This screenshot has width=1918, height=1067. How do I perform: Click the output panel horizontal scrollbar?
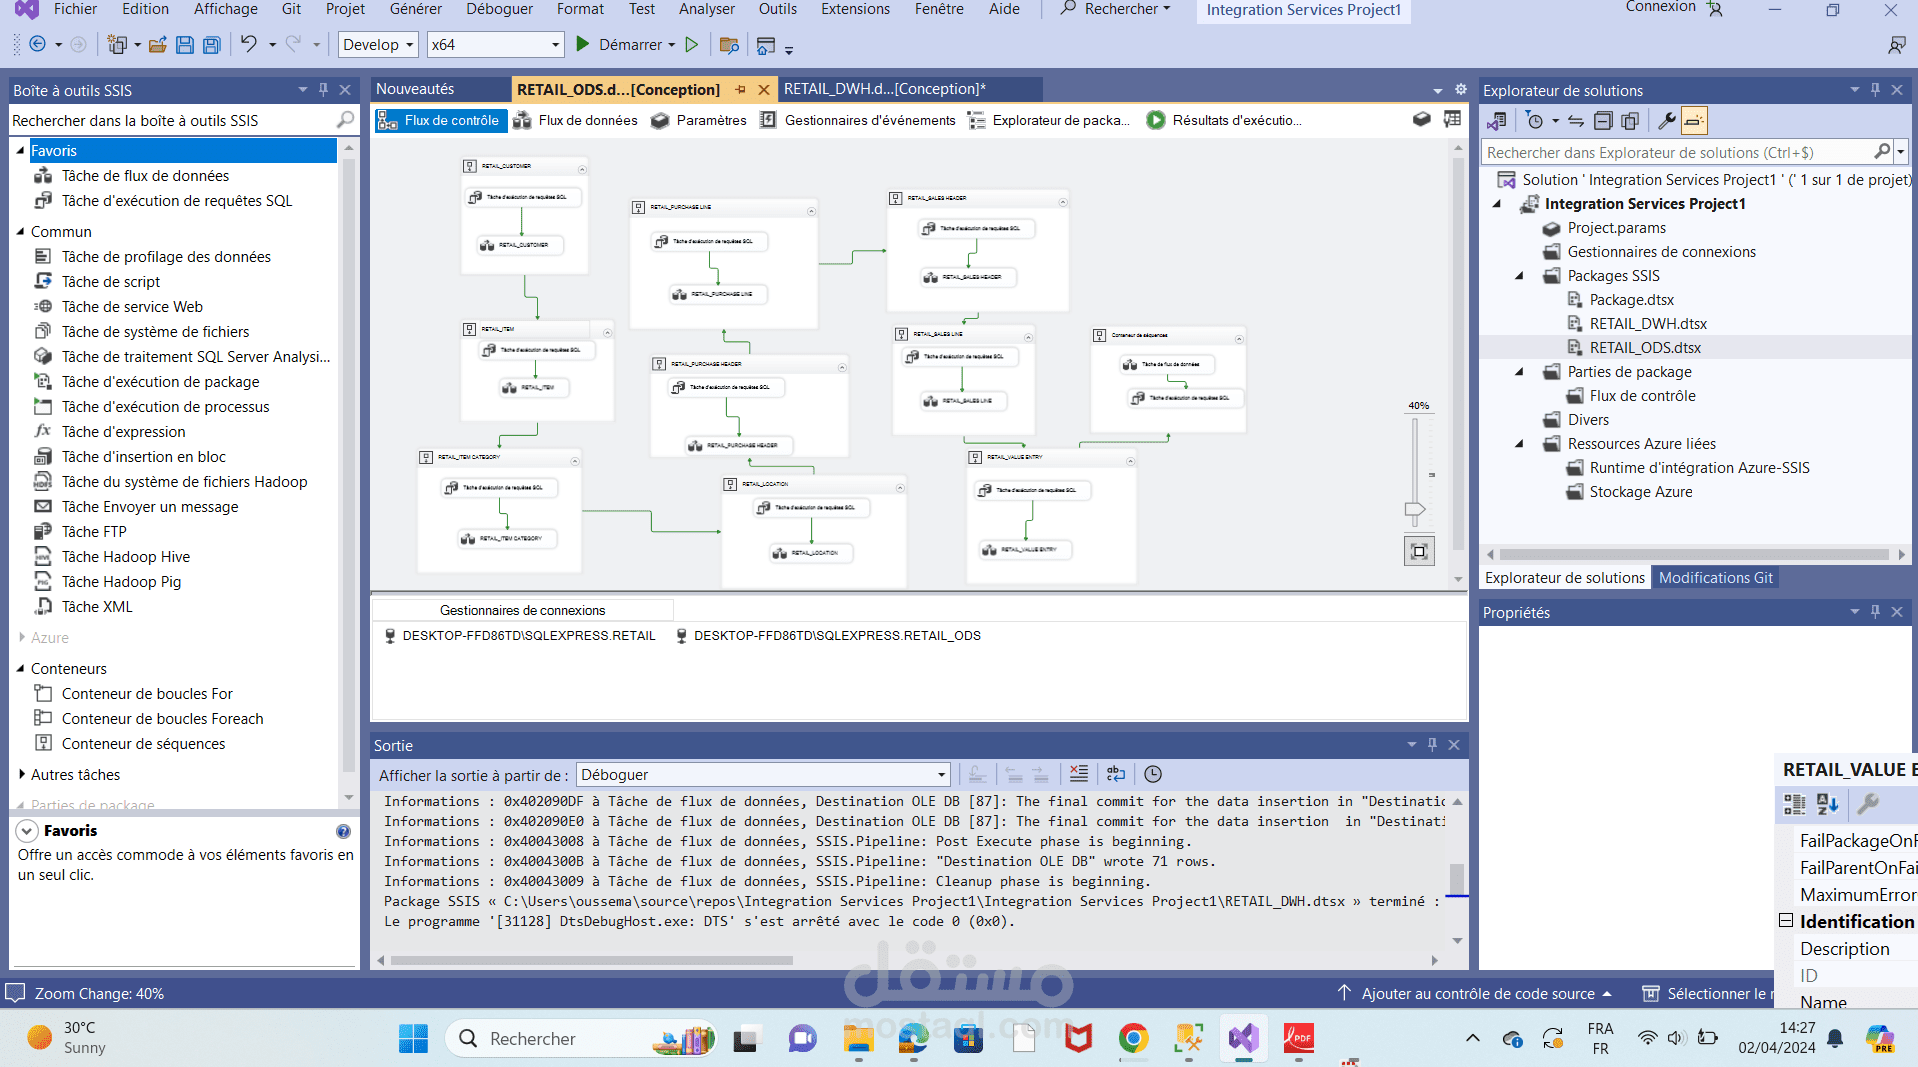592,960
